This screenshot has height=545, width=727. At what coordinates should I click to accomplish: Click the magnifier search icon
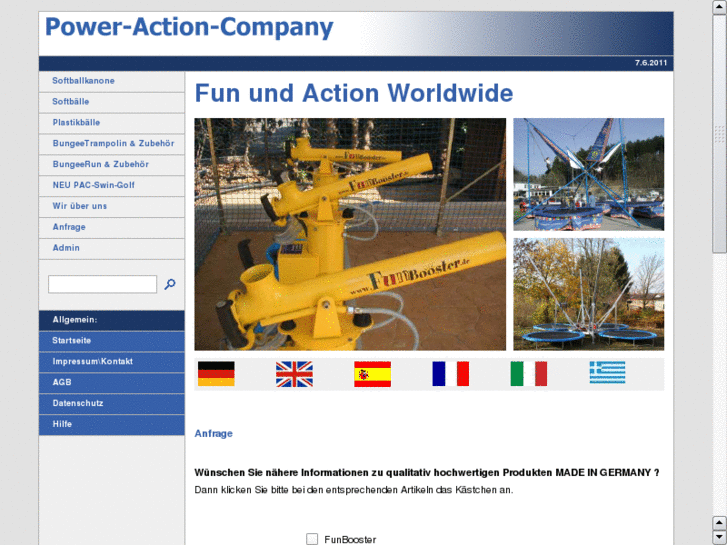pos(170,284)
